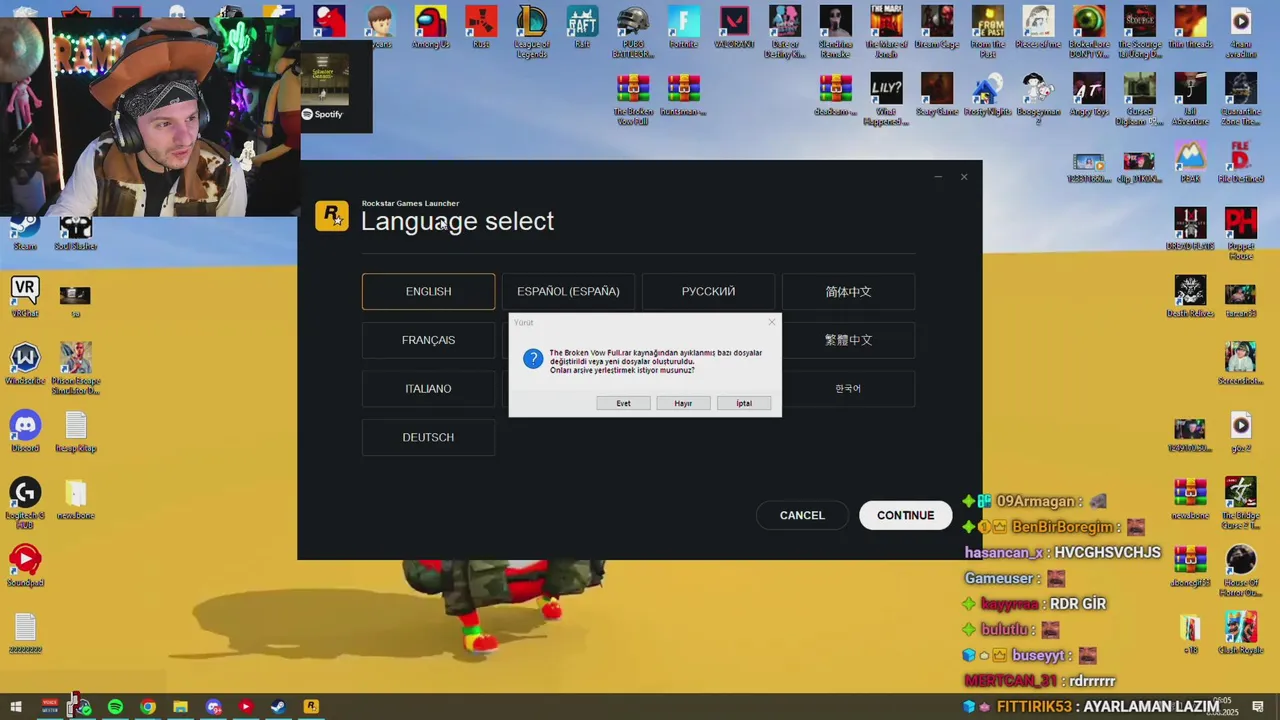Open Discord desktop shortcut
The height and width of the screenshot is (720, 1280).
point(25,431)
